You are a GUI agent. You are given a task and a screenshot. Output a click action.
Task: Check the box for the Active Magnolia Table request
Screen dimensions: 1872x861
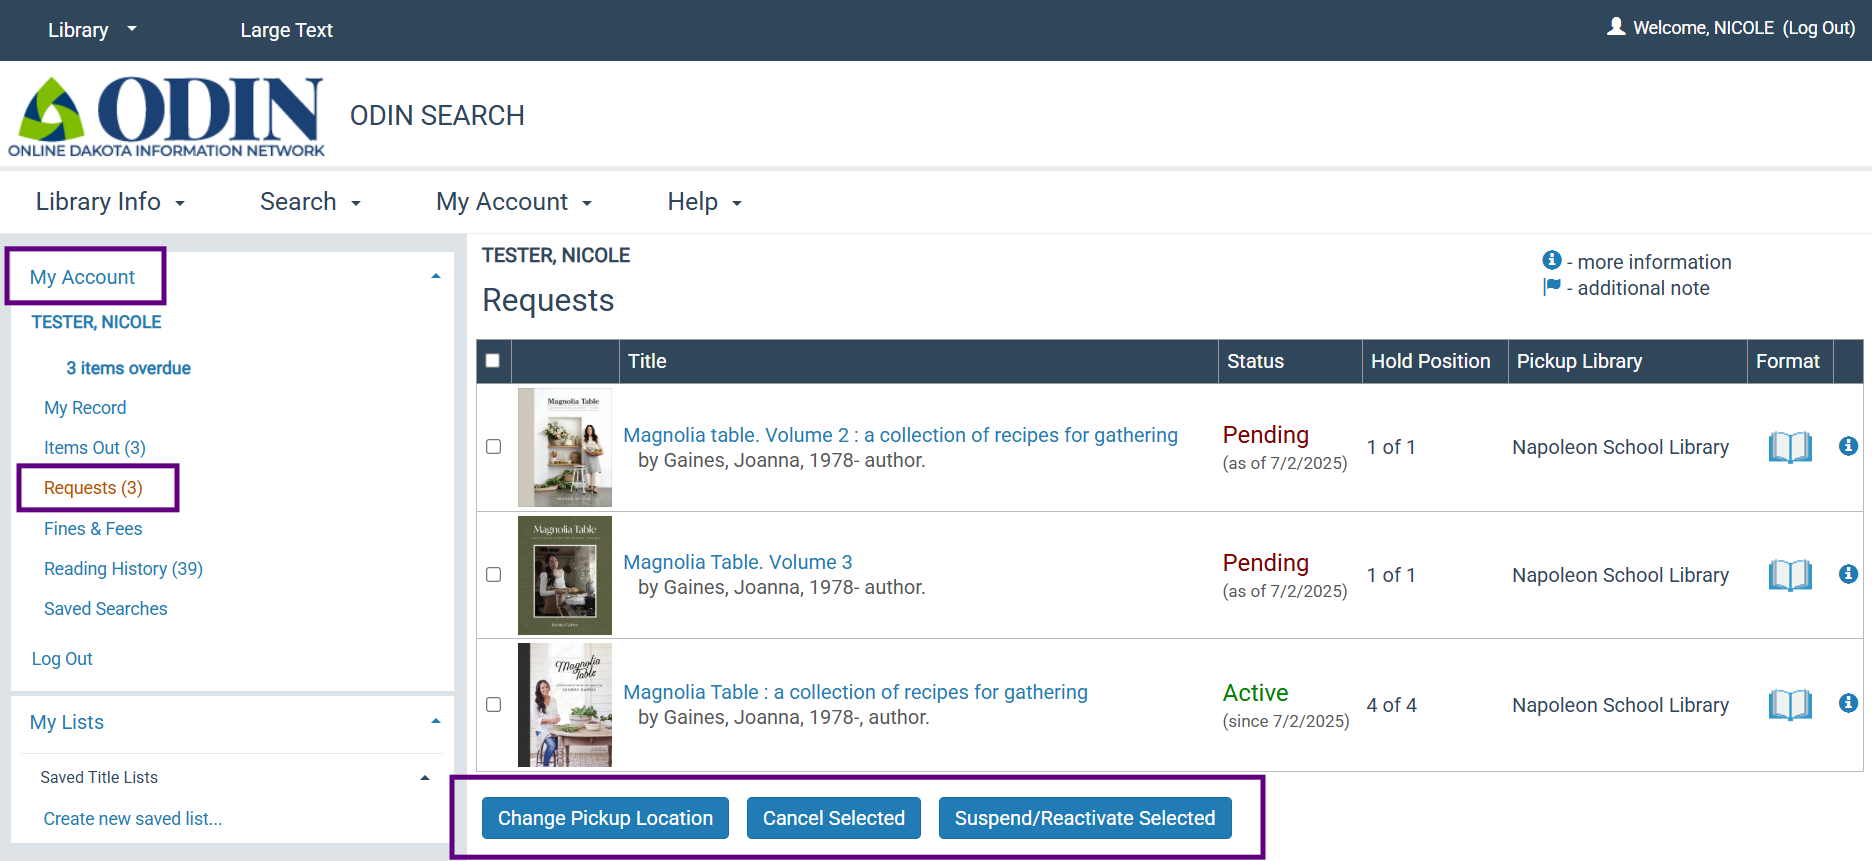pyautogui.click(x=493, y=705)
